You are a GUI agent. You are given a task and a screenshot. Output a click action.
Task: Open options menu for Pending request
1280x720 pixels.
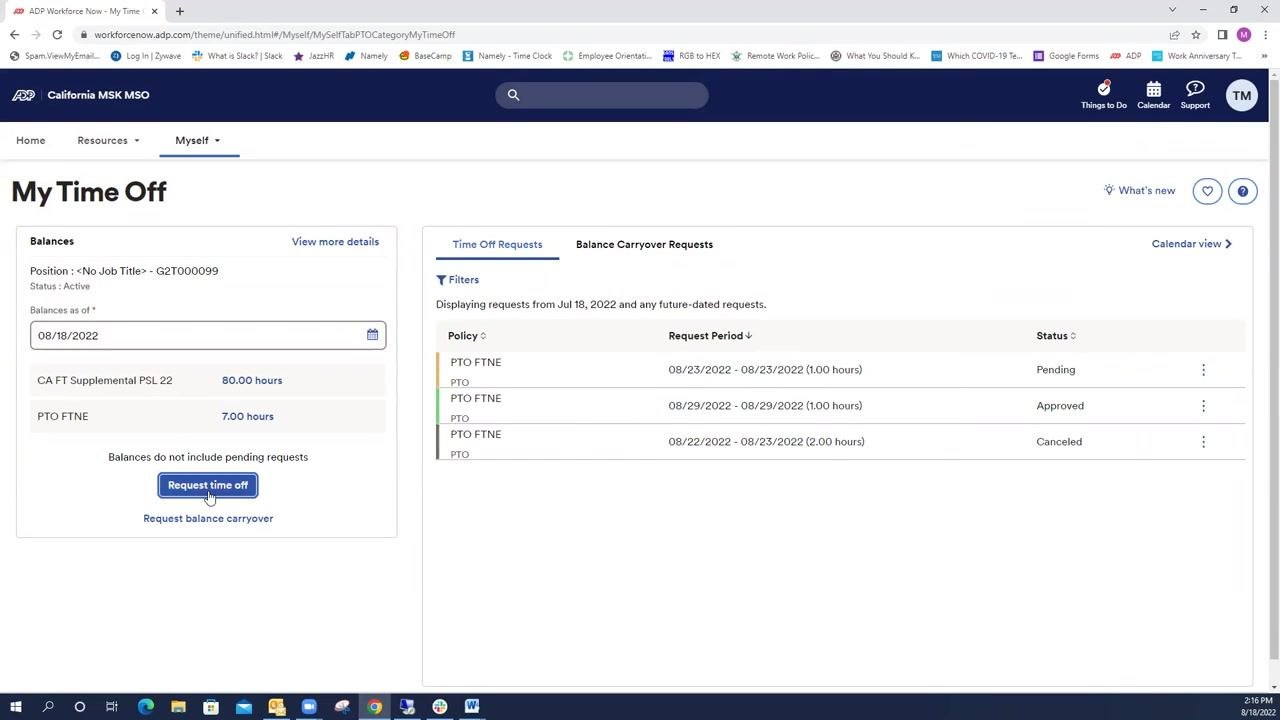pos(1203,370)
